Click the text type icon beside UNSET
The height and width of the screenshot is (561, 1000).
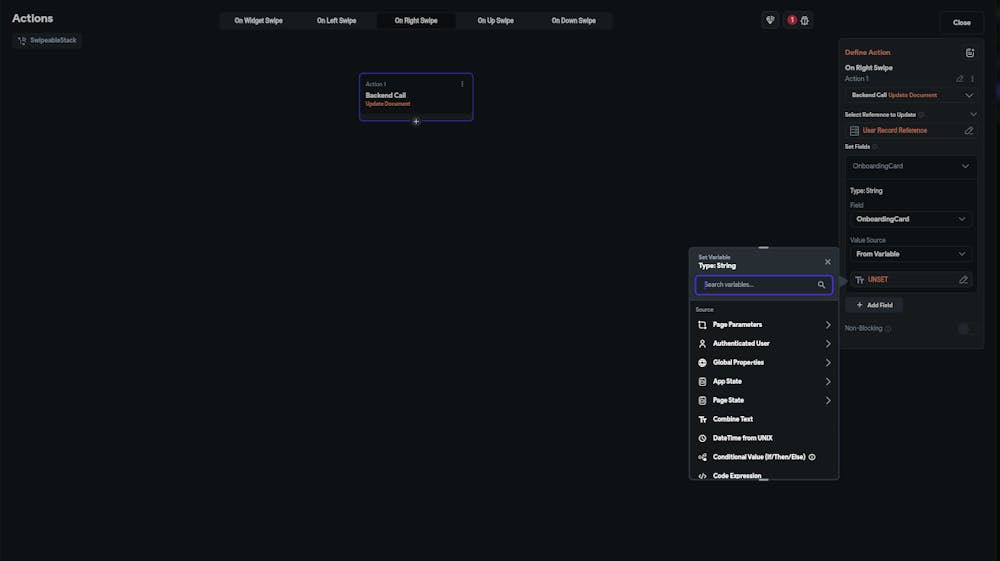point(859,280)
